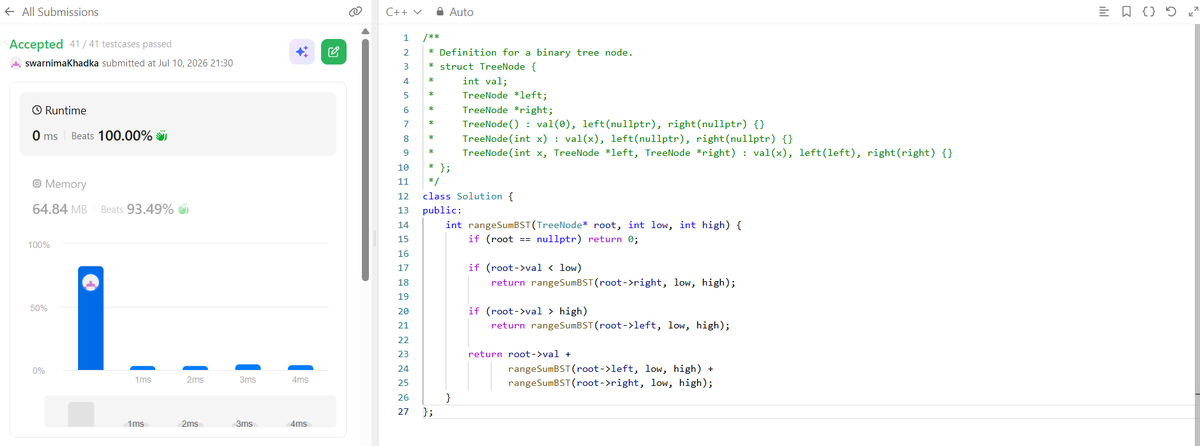This screenshot has height=446, width=1200.
Task: Click the tallest runtime distribution bar
Action: coord(90,317)
